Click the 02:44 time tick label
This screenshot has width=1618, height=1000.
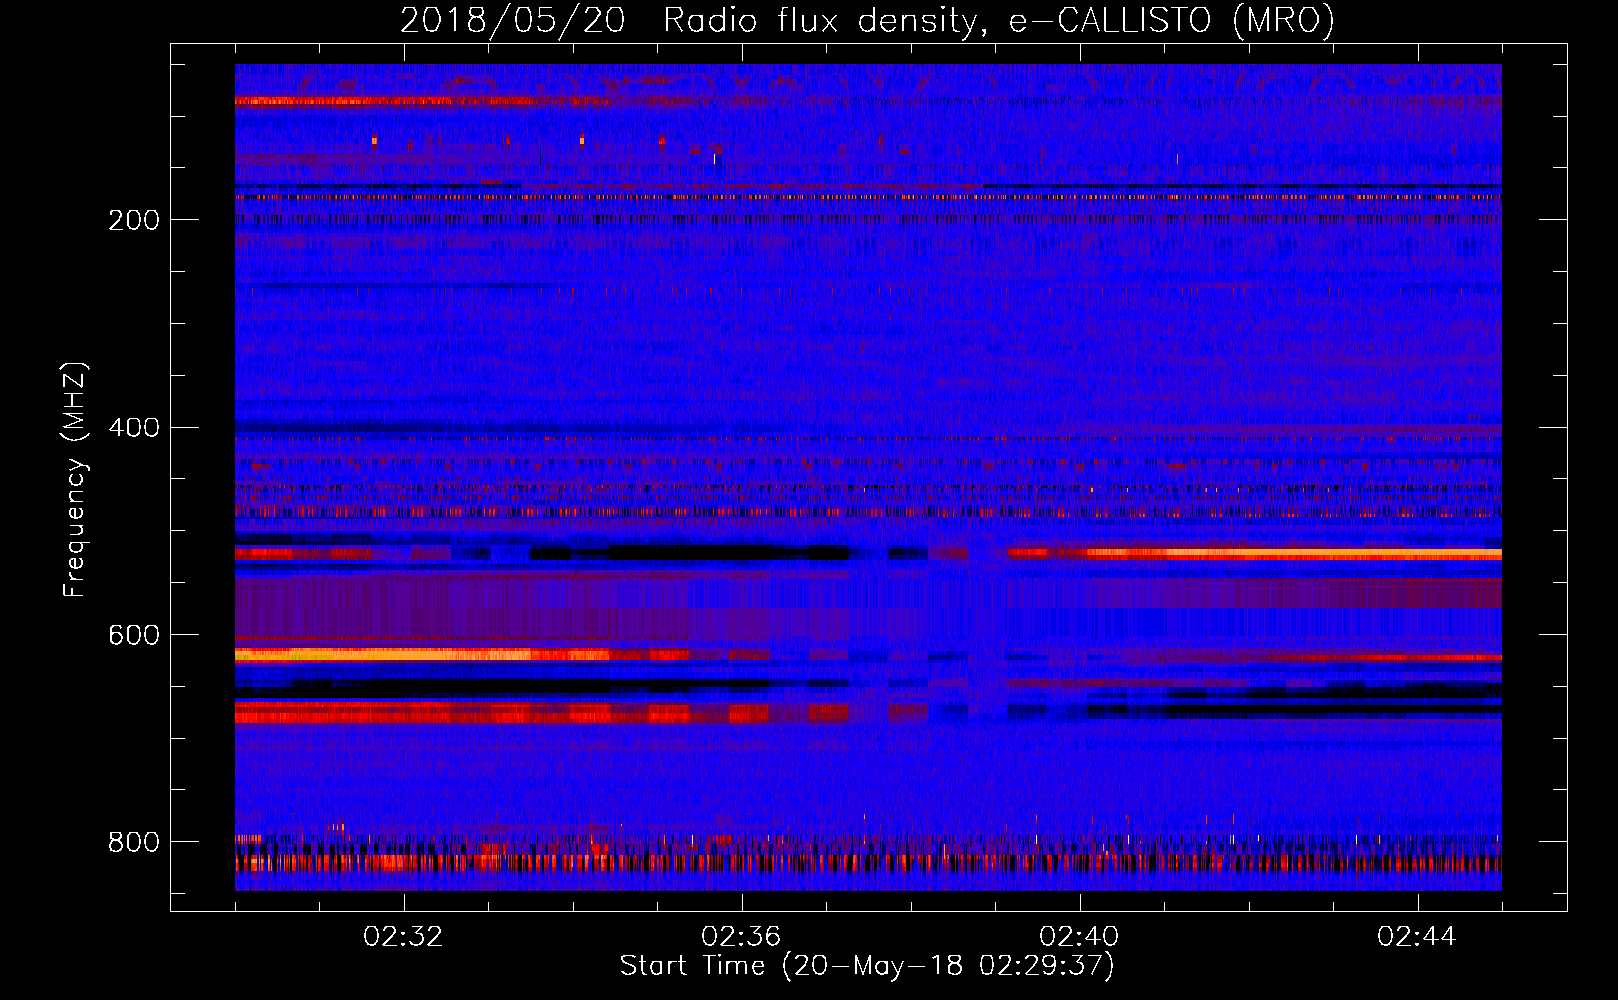coord(1417,937)
